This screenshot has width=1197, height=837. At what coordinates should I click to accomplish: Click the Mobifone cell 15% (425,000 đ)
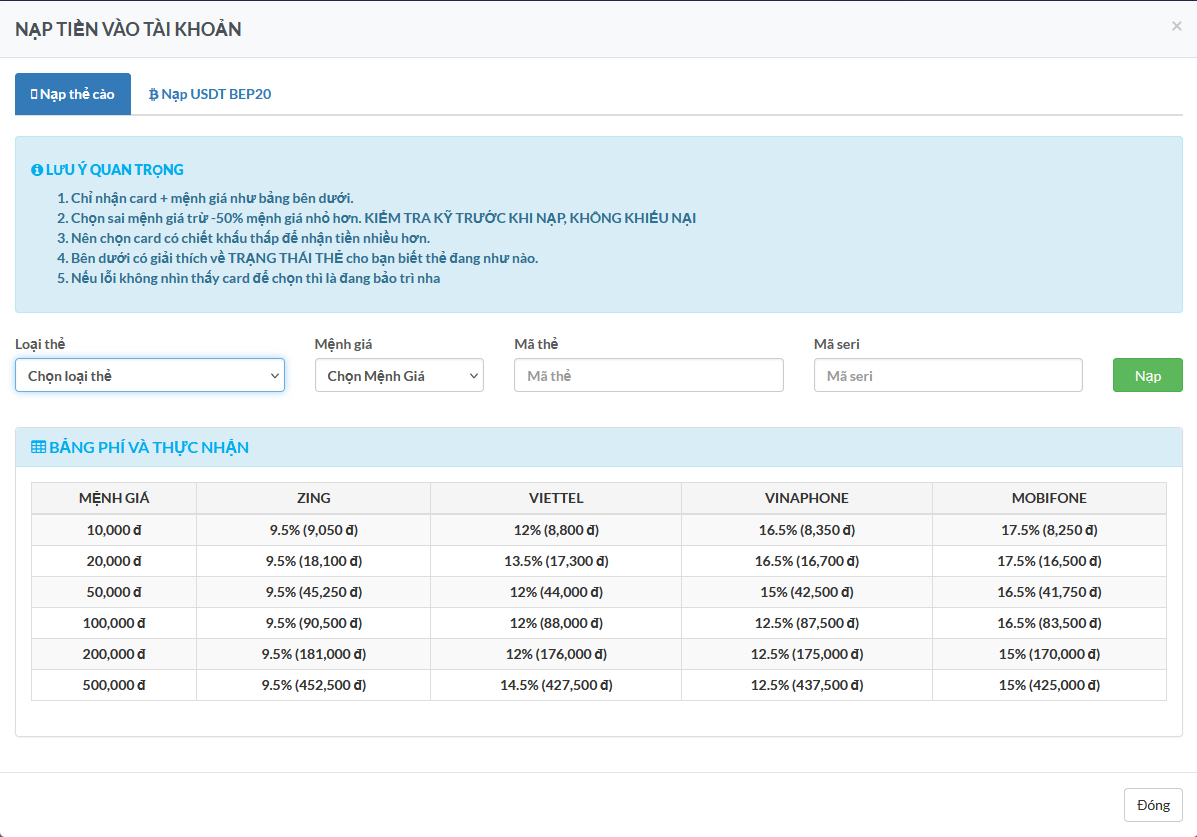pos(1050,685)
